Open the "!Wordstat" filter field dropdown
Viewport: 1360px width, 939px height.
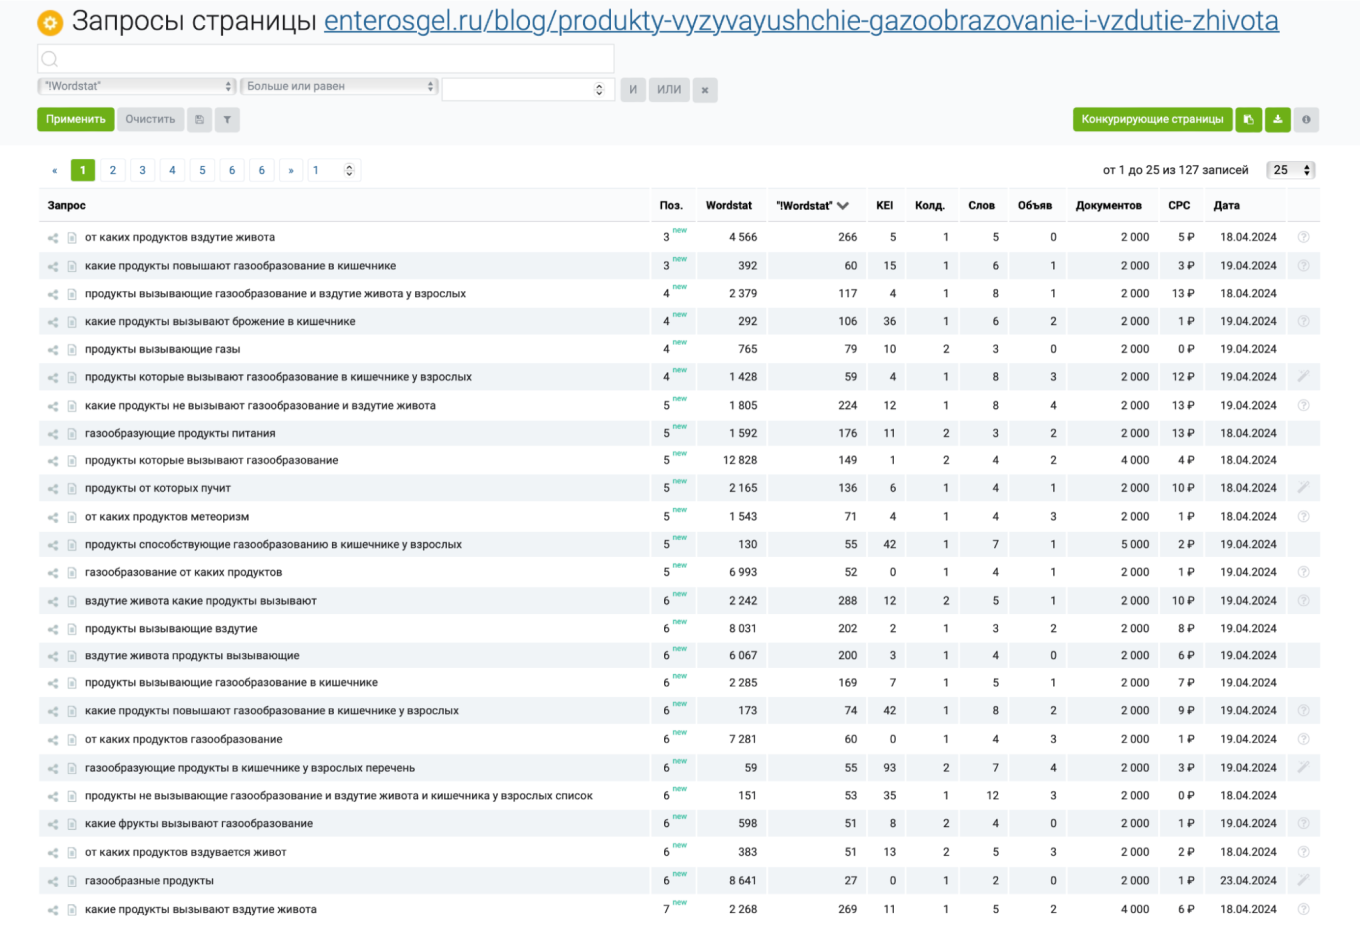pos(137,87)
